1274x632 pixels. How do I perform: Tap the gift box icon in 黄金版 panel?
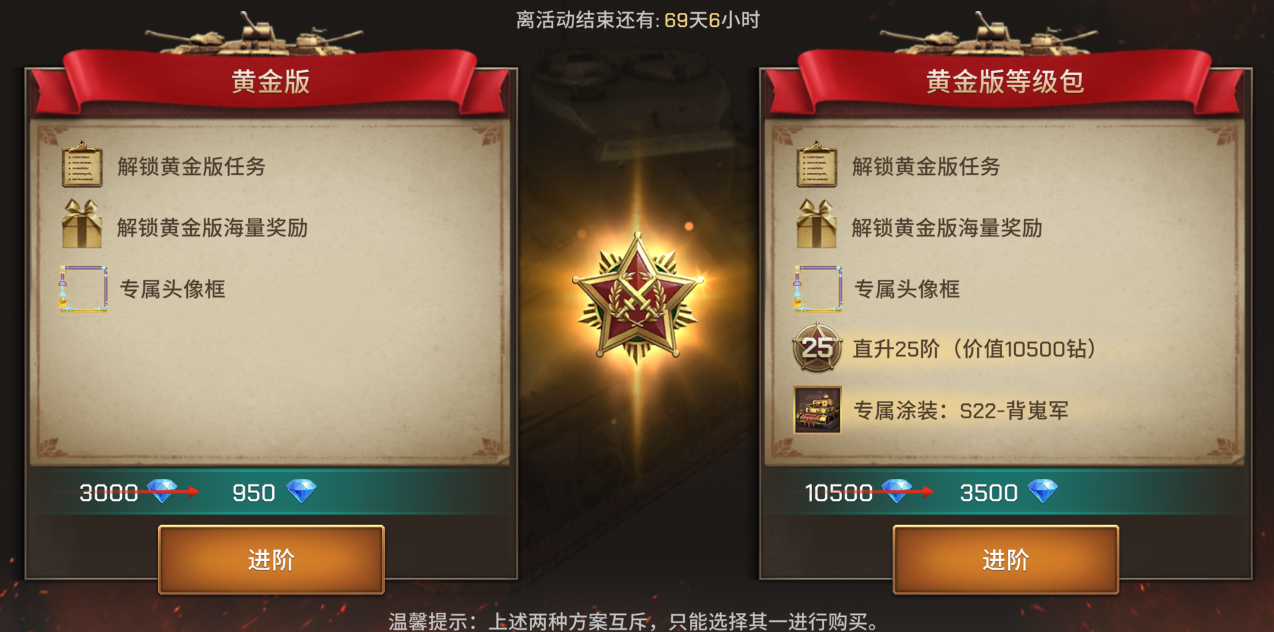(x=82, y=224)
